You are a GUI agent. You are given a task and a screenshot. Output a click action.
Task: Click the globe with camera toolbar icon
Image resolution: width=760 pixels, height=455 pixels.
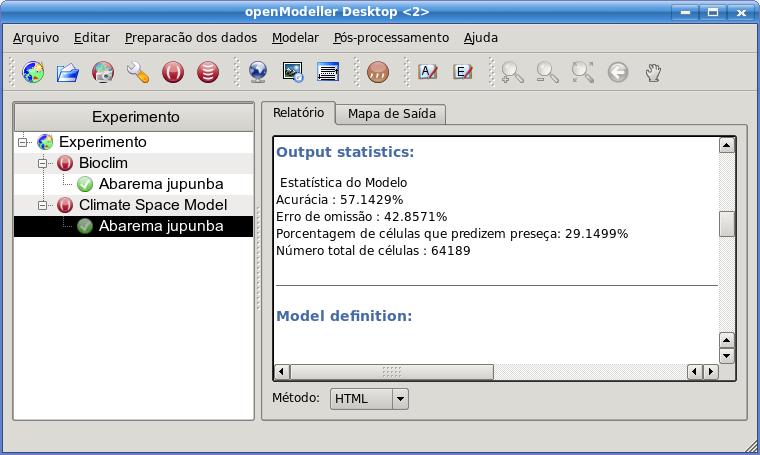click(103, 72)
